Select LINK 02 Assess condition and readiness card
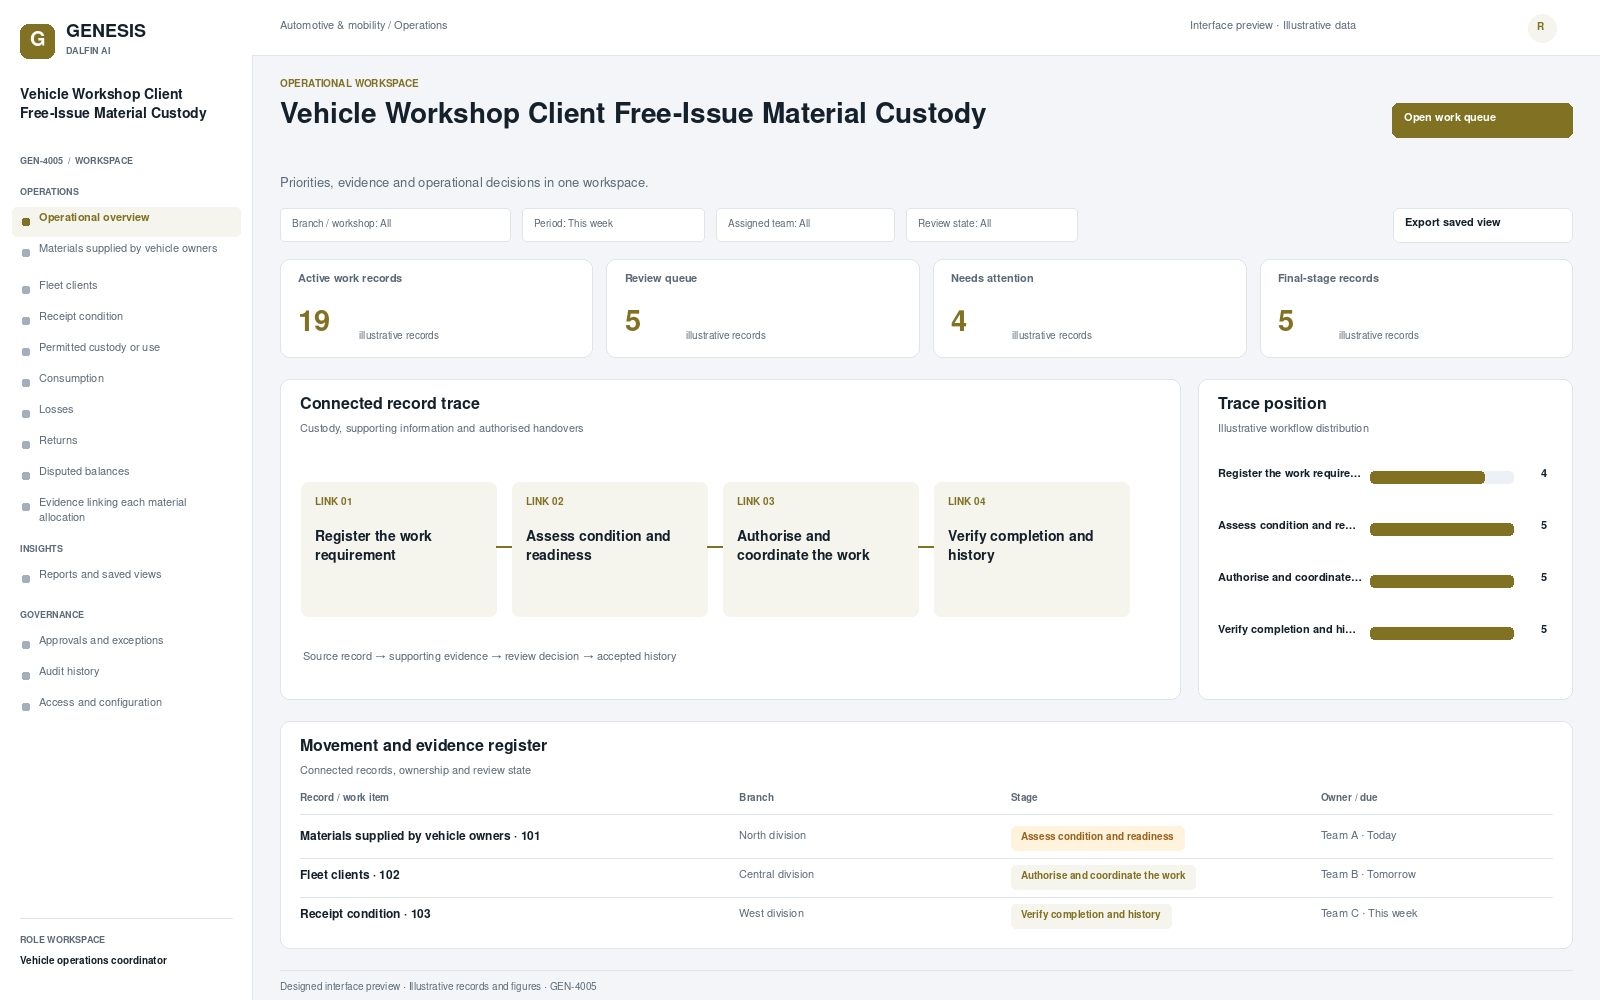This screenshot has height=1000, width=1600. 610,550
